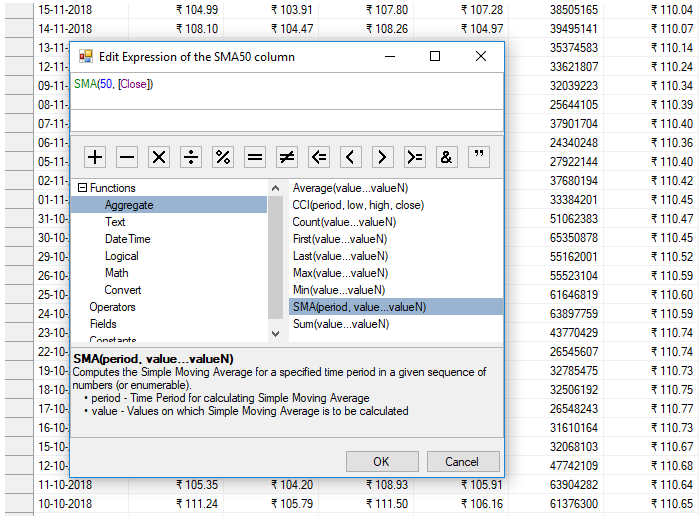Select the DateTime function category
Image resolution: width=699 pixels, height=518 pixels.
[127, 239]
